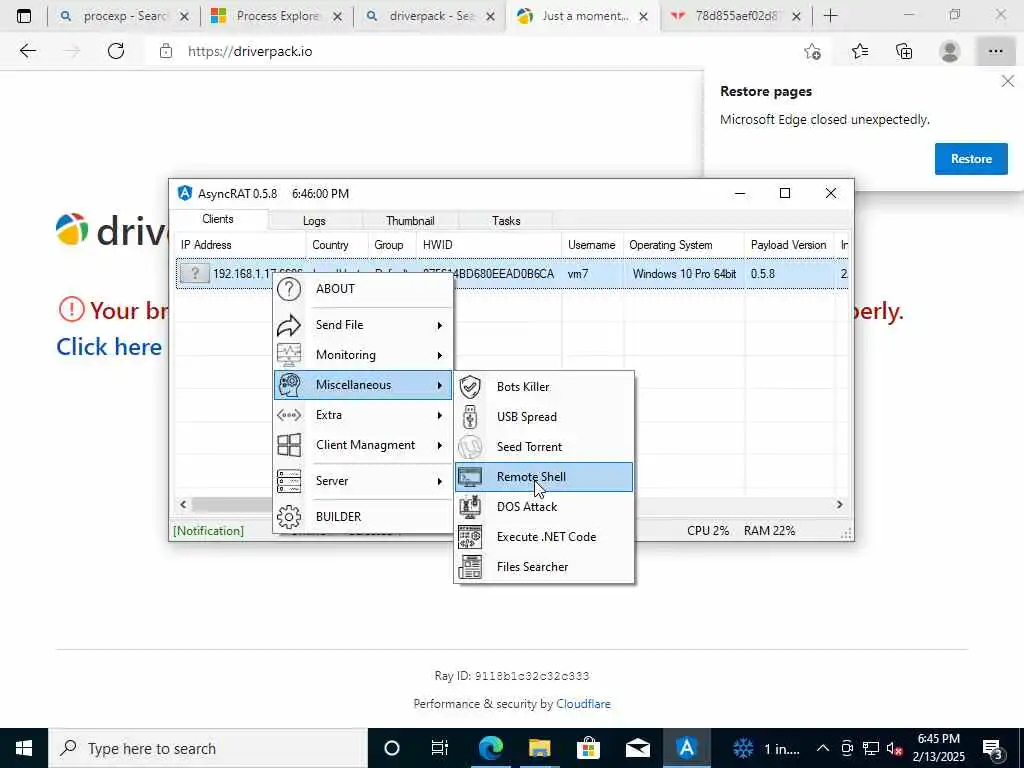The width and height of the screenshot is (1024, 768).
Task: Click the USB Spread icon
Action: coord(470,417)
